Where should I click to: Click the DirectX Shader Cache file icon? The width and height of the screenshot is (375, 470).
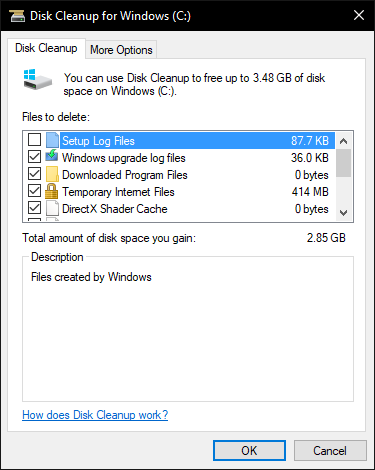pos(52,208)
